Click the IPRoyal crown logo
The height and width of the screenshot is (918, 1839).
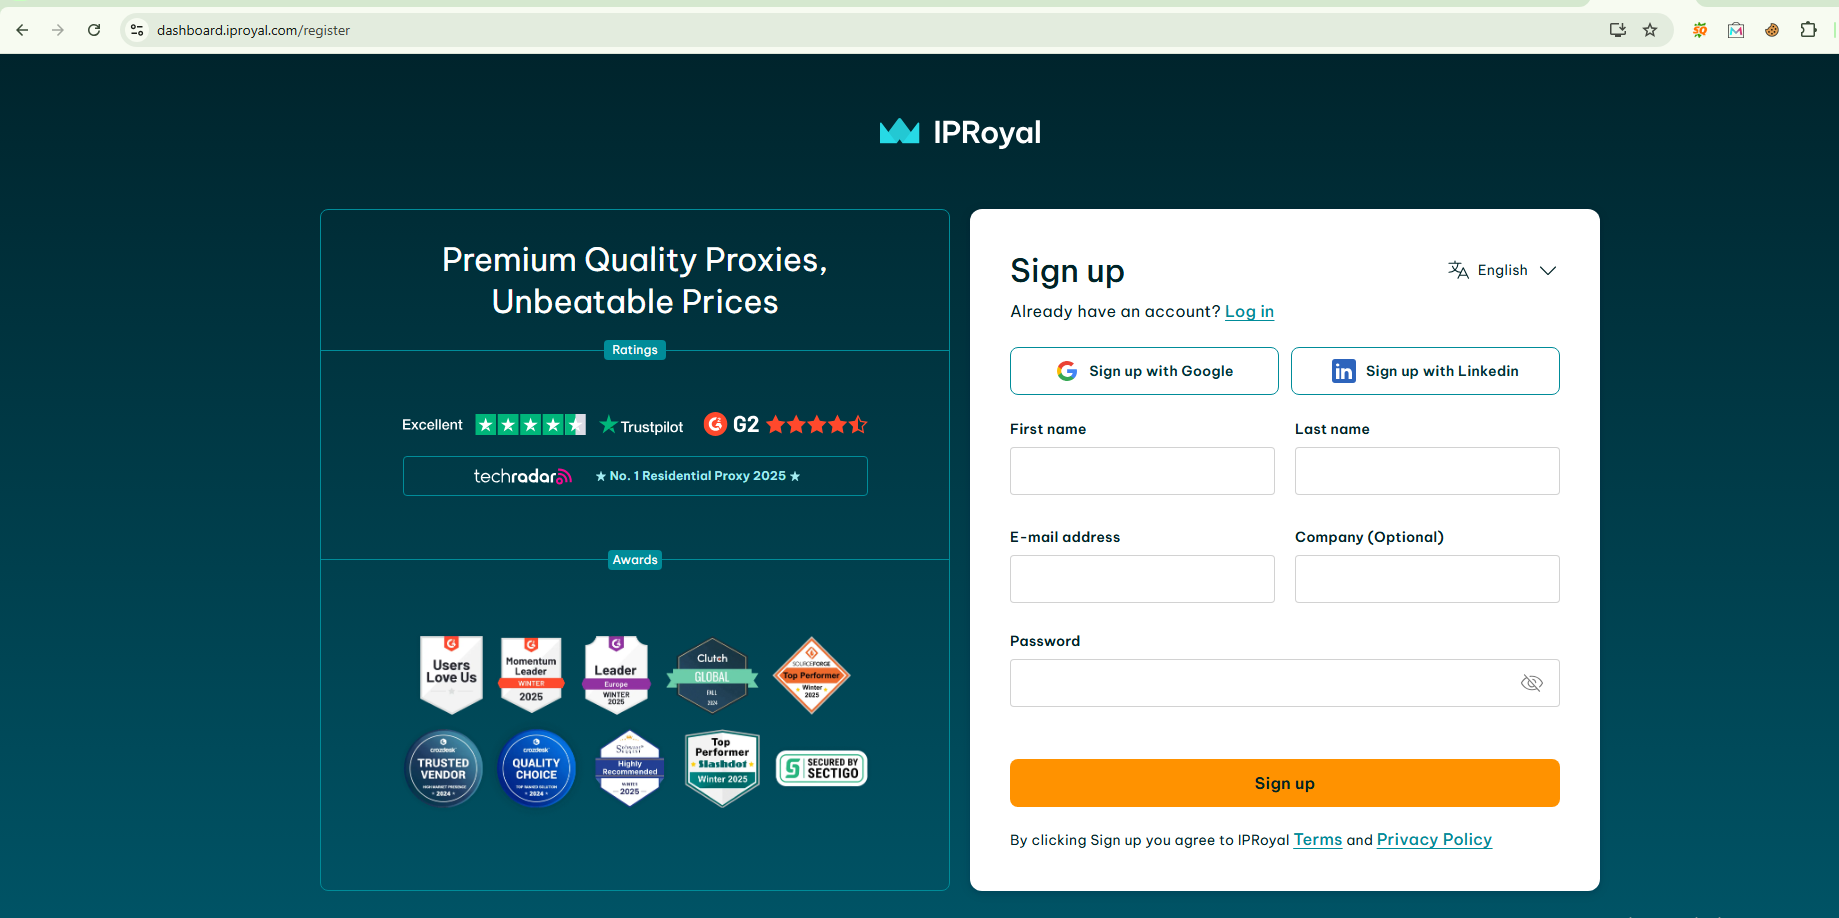(899, 132)
